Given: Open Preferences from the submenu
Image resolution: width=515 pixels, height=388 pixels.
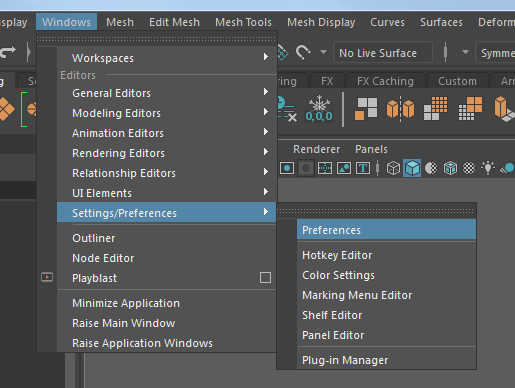Looking at the screenshot, I should click(386, 230).
